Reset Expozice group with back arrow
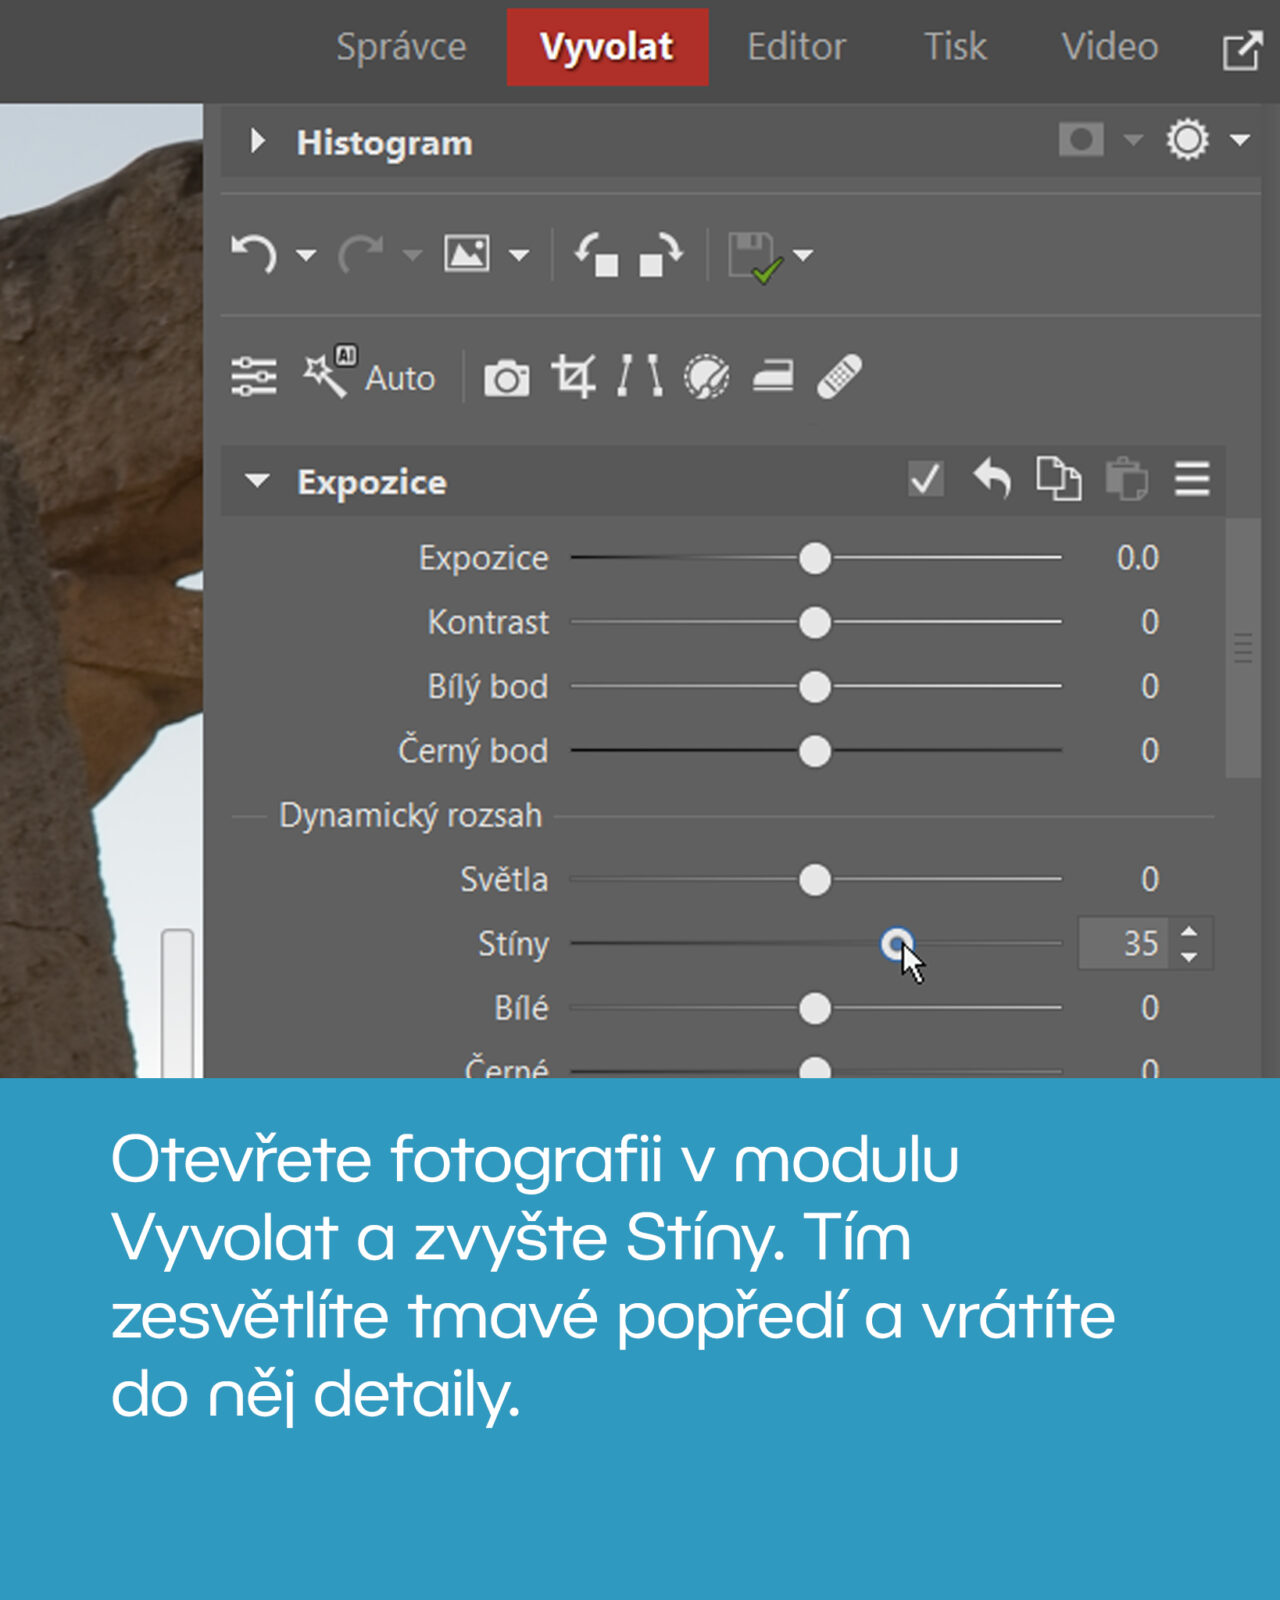The width and height of the screenshot is (1280, 1600). [992, 479]
